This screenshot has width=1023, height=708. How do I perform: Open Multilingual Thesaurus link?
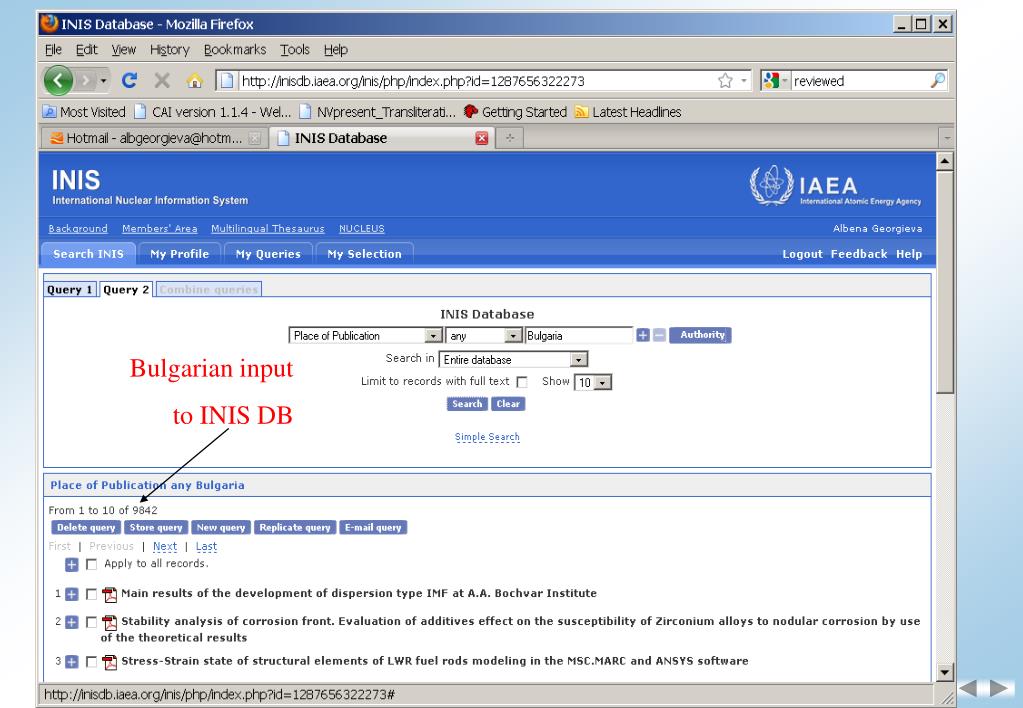click(x=267, y=228)
